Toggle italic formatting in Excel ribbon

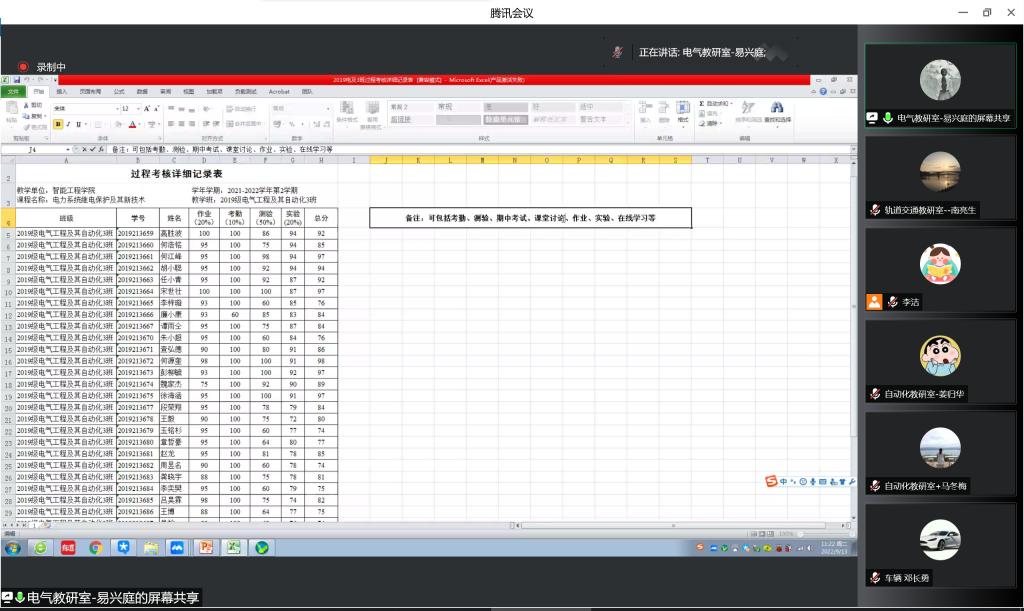(68, 124)
